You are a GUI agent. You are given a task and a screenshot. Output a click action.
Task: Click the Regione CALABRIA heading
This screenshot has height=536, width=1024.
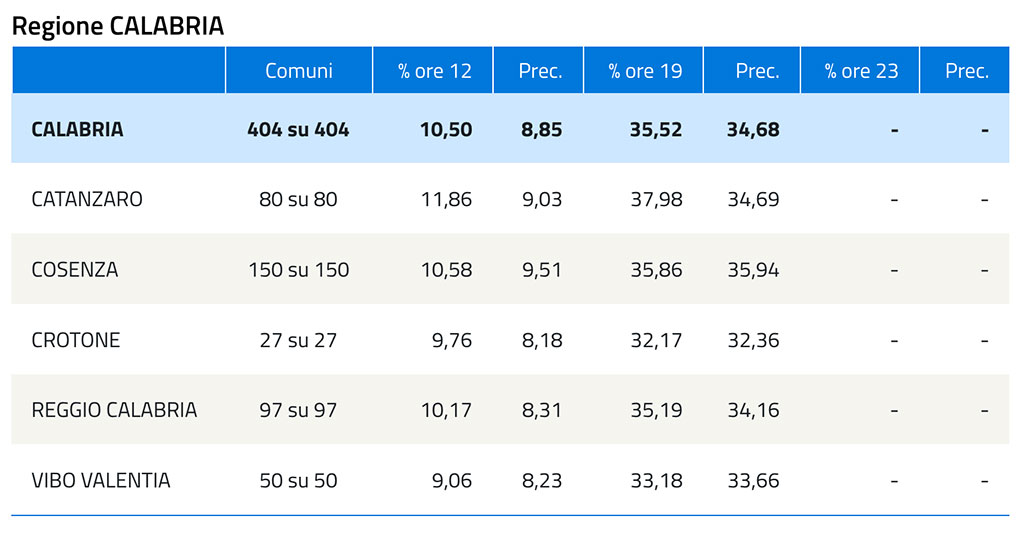tap(118, 26)
